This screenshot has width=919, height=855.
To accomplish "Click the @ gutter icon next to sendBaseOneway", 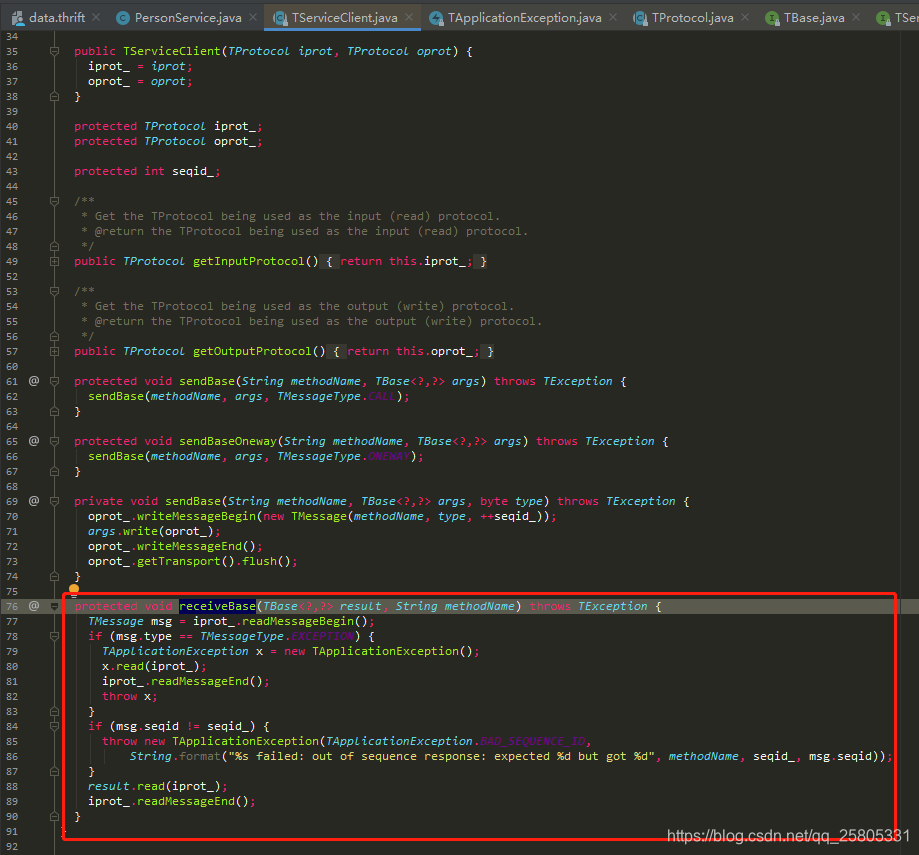I will click(x=33, y=441).
